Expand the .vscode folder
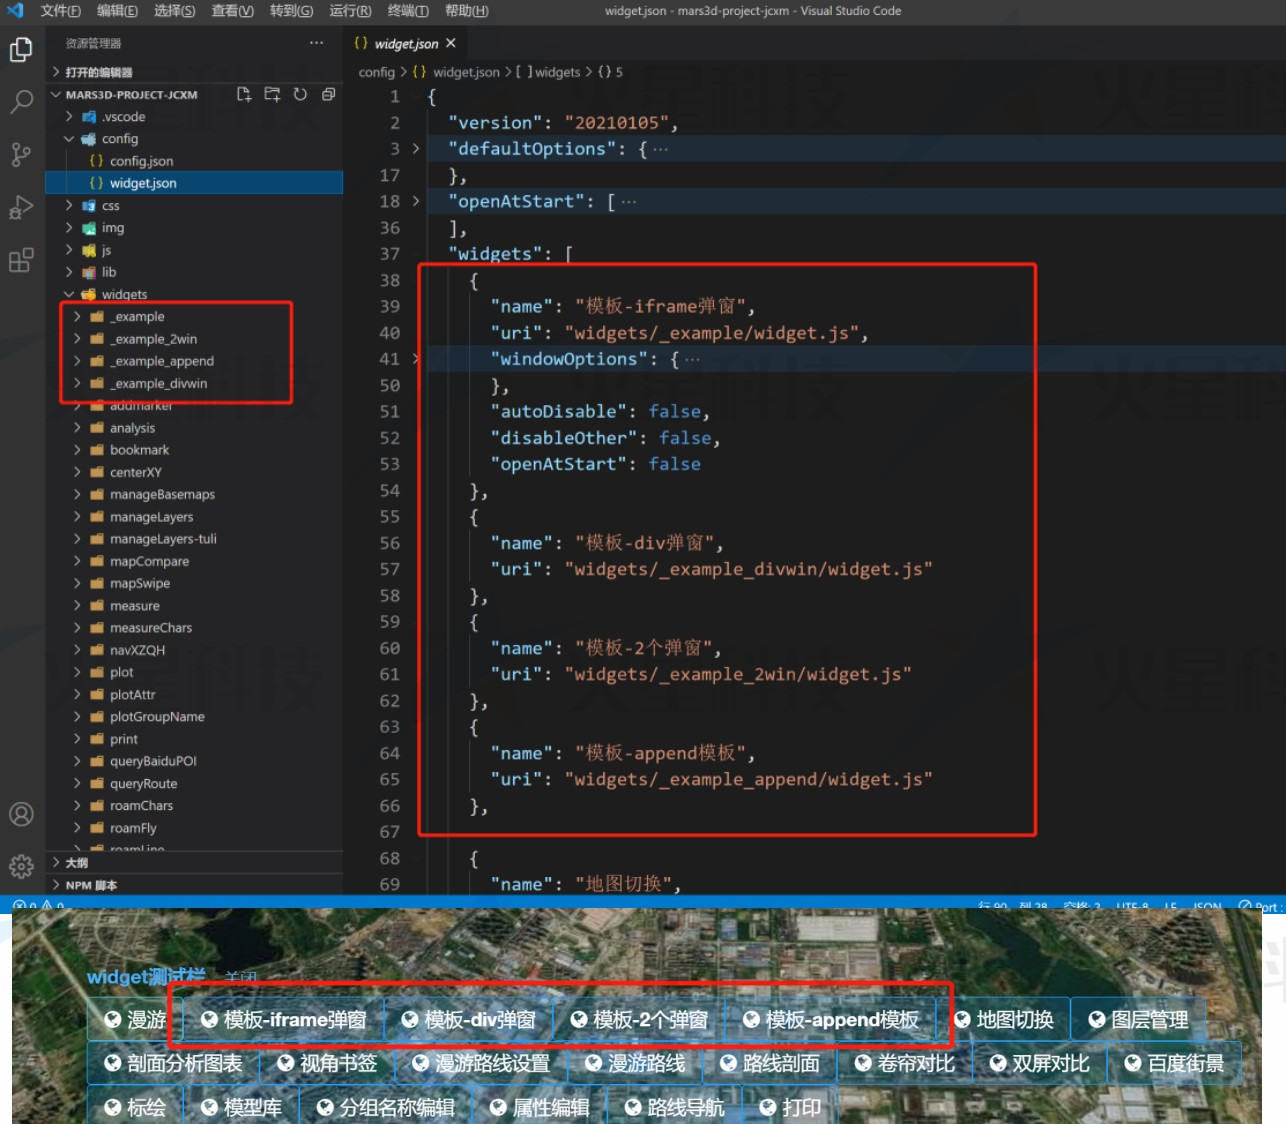1286x1124 pixels. point(195,117)
